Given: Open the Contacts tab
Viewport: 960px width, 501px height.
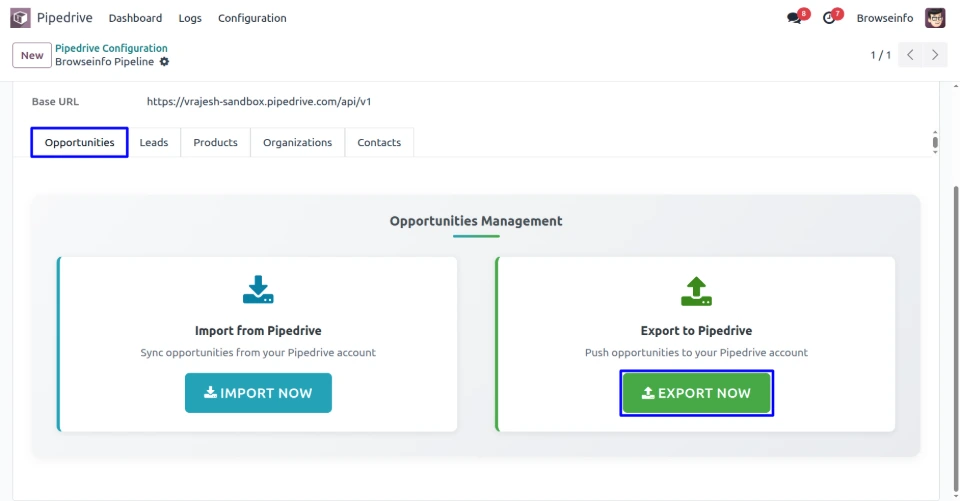Looking at the screenshot, I should (379, 143).
